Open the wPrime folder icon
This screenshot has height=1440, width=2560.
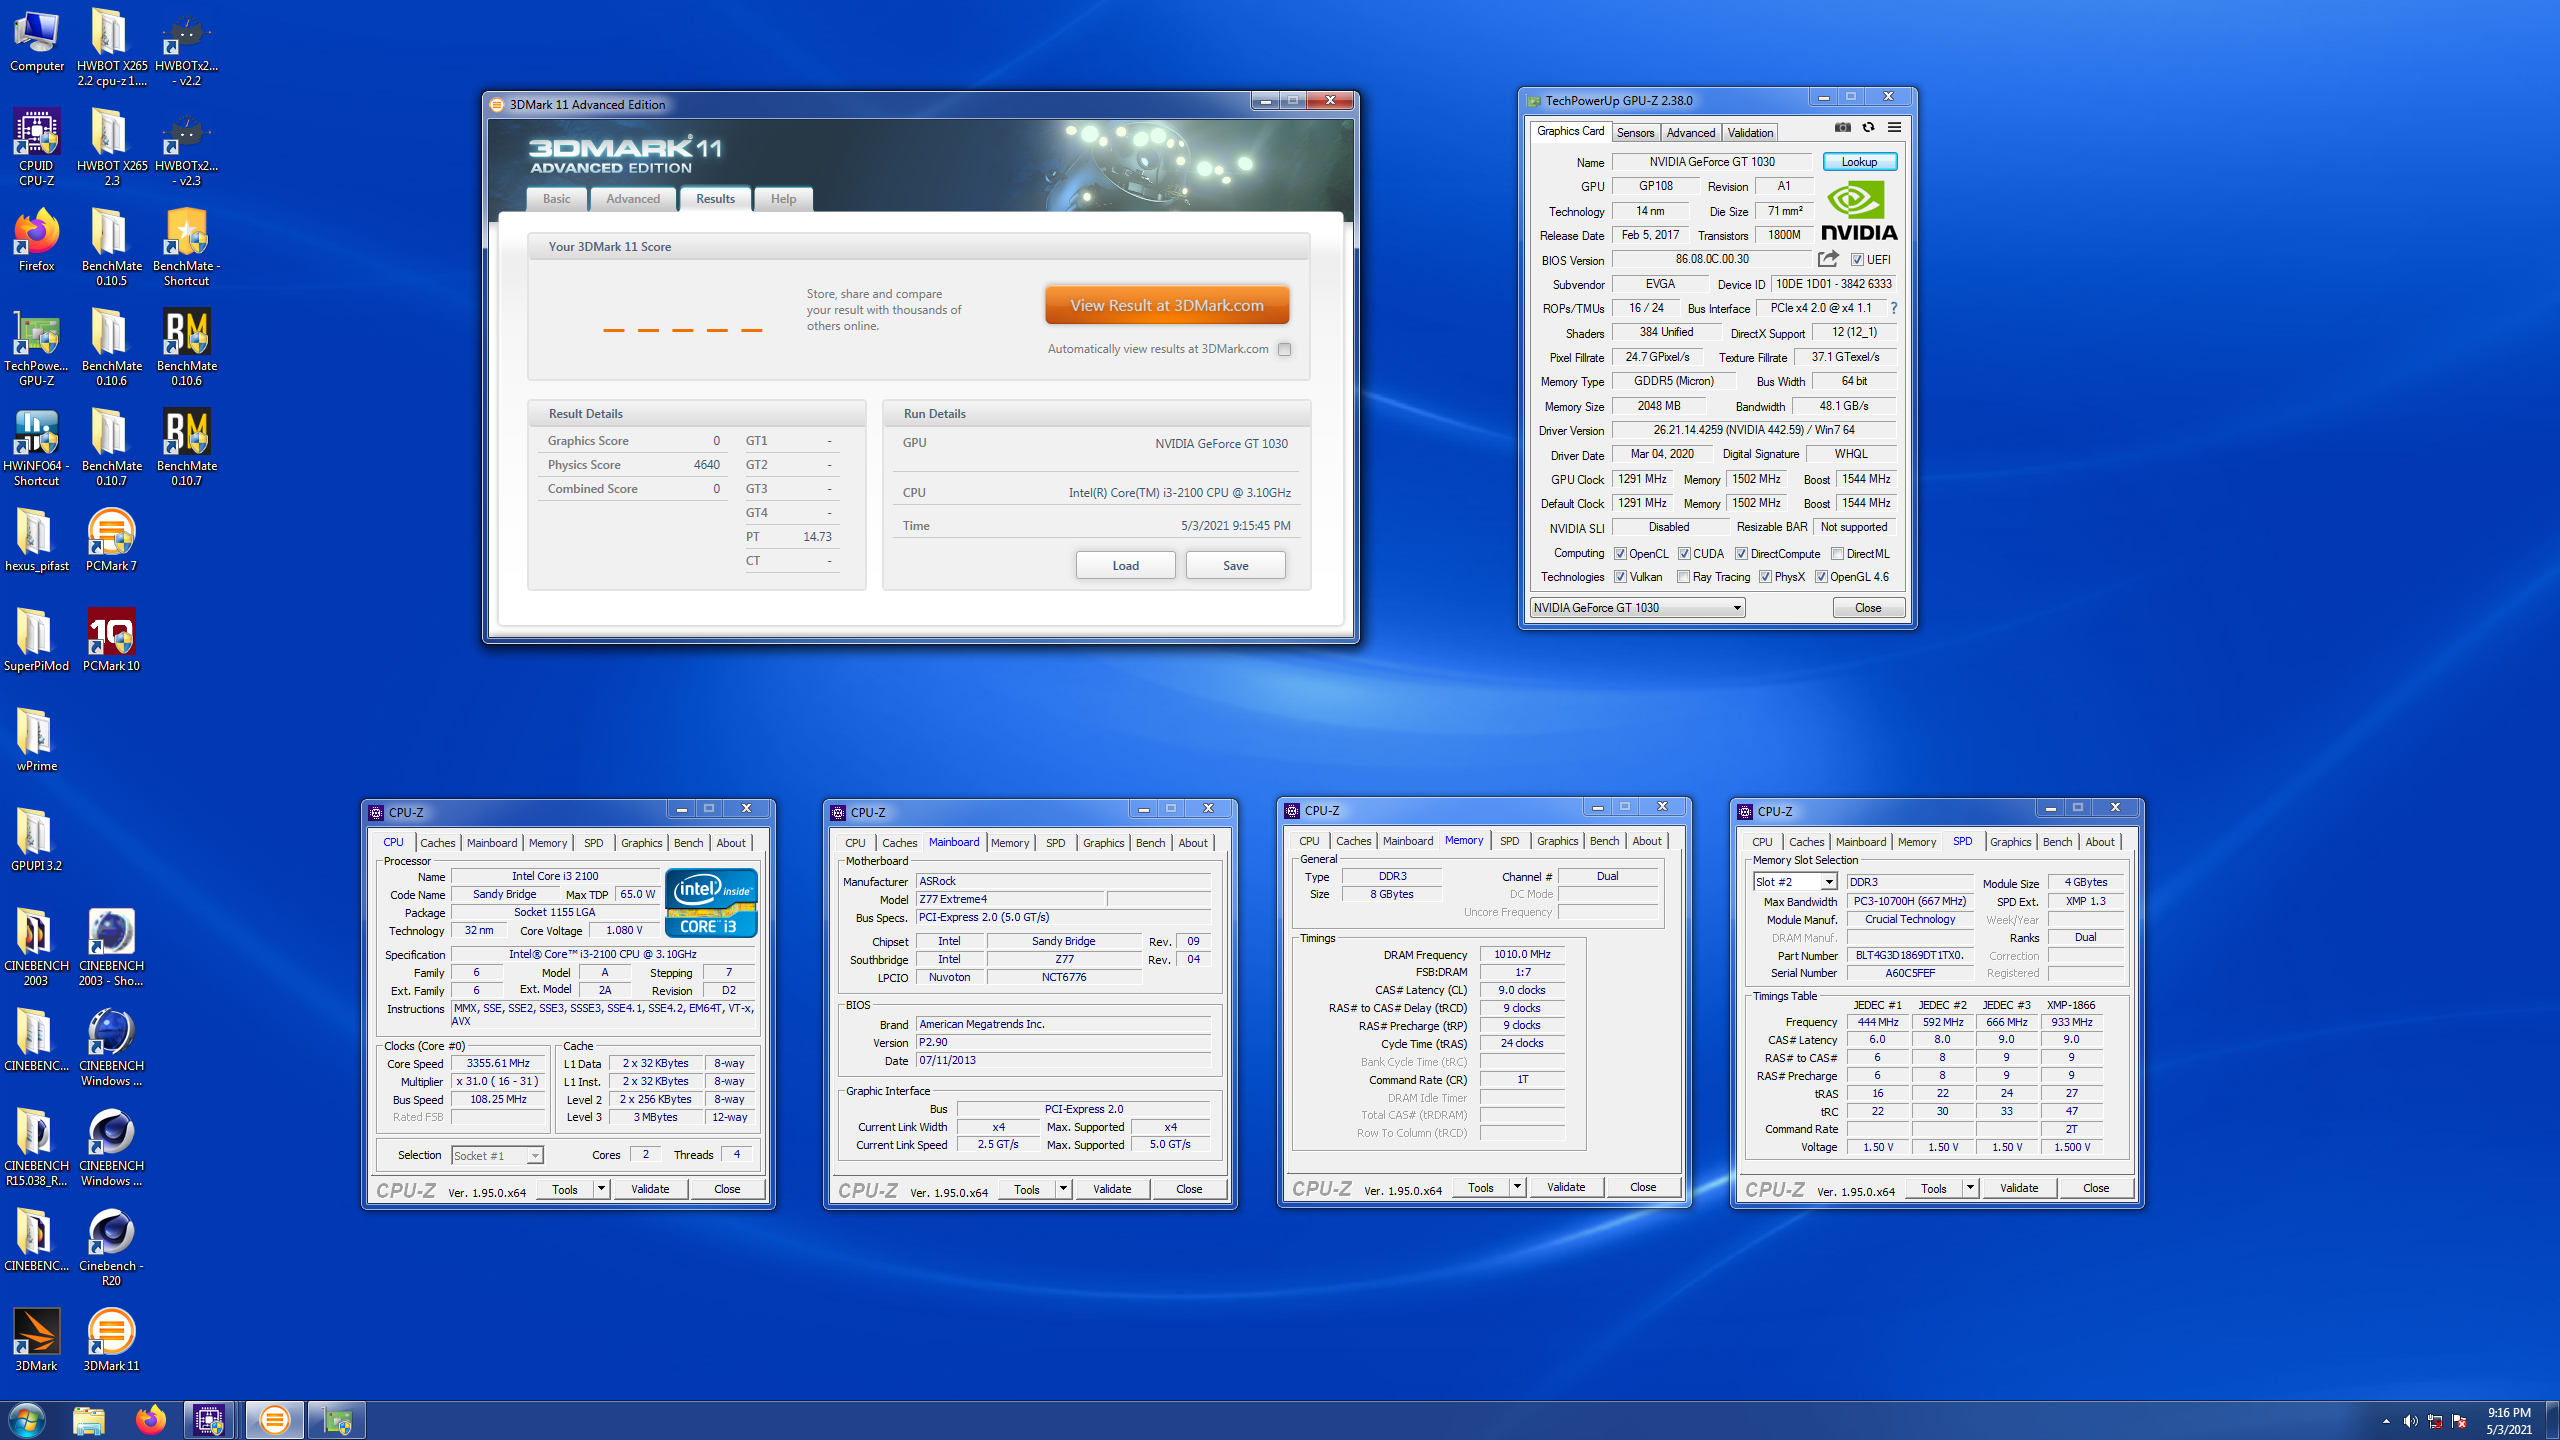coord(37,741)
